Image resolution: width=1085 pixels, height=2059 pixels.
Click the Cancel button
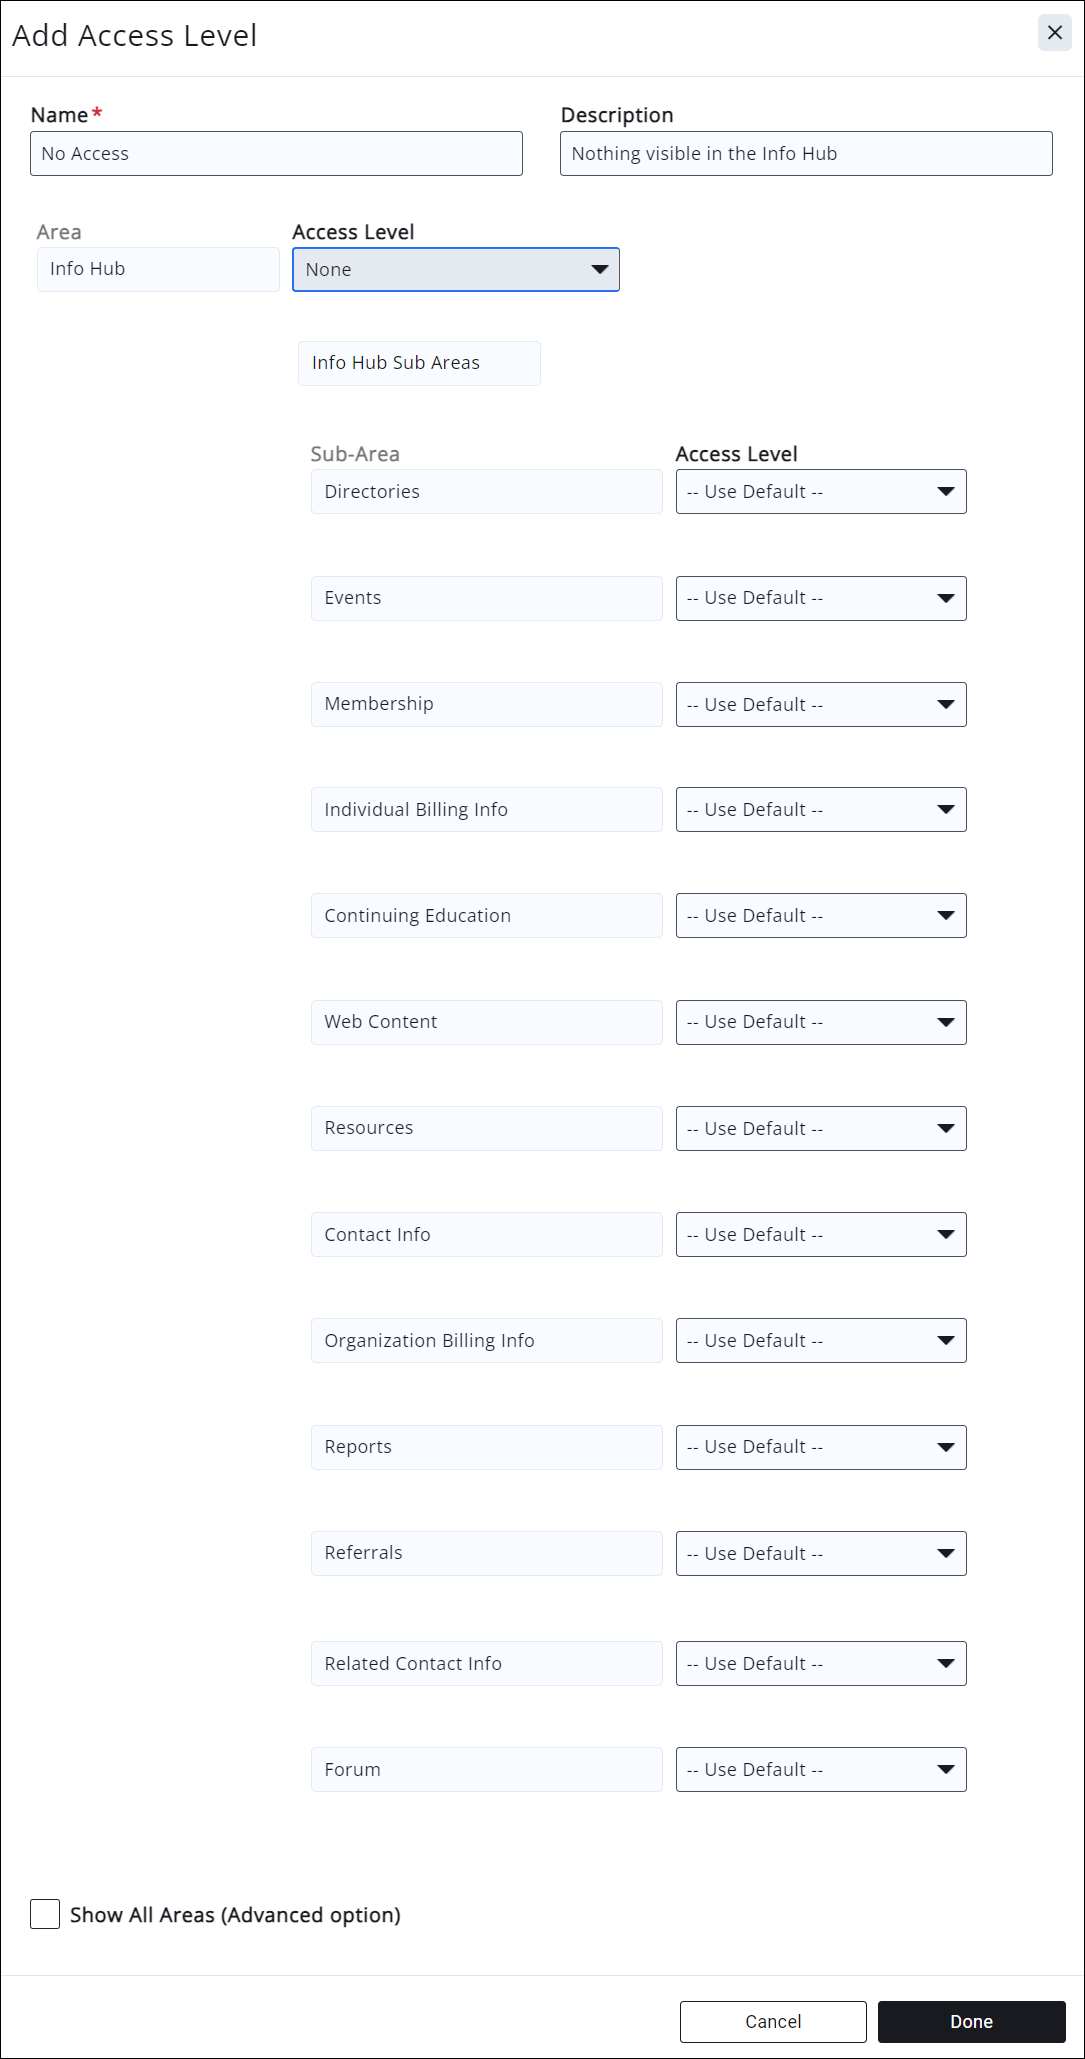point(773,2022)
